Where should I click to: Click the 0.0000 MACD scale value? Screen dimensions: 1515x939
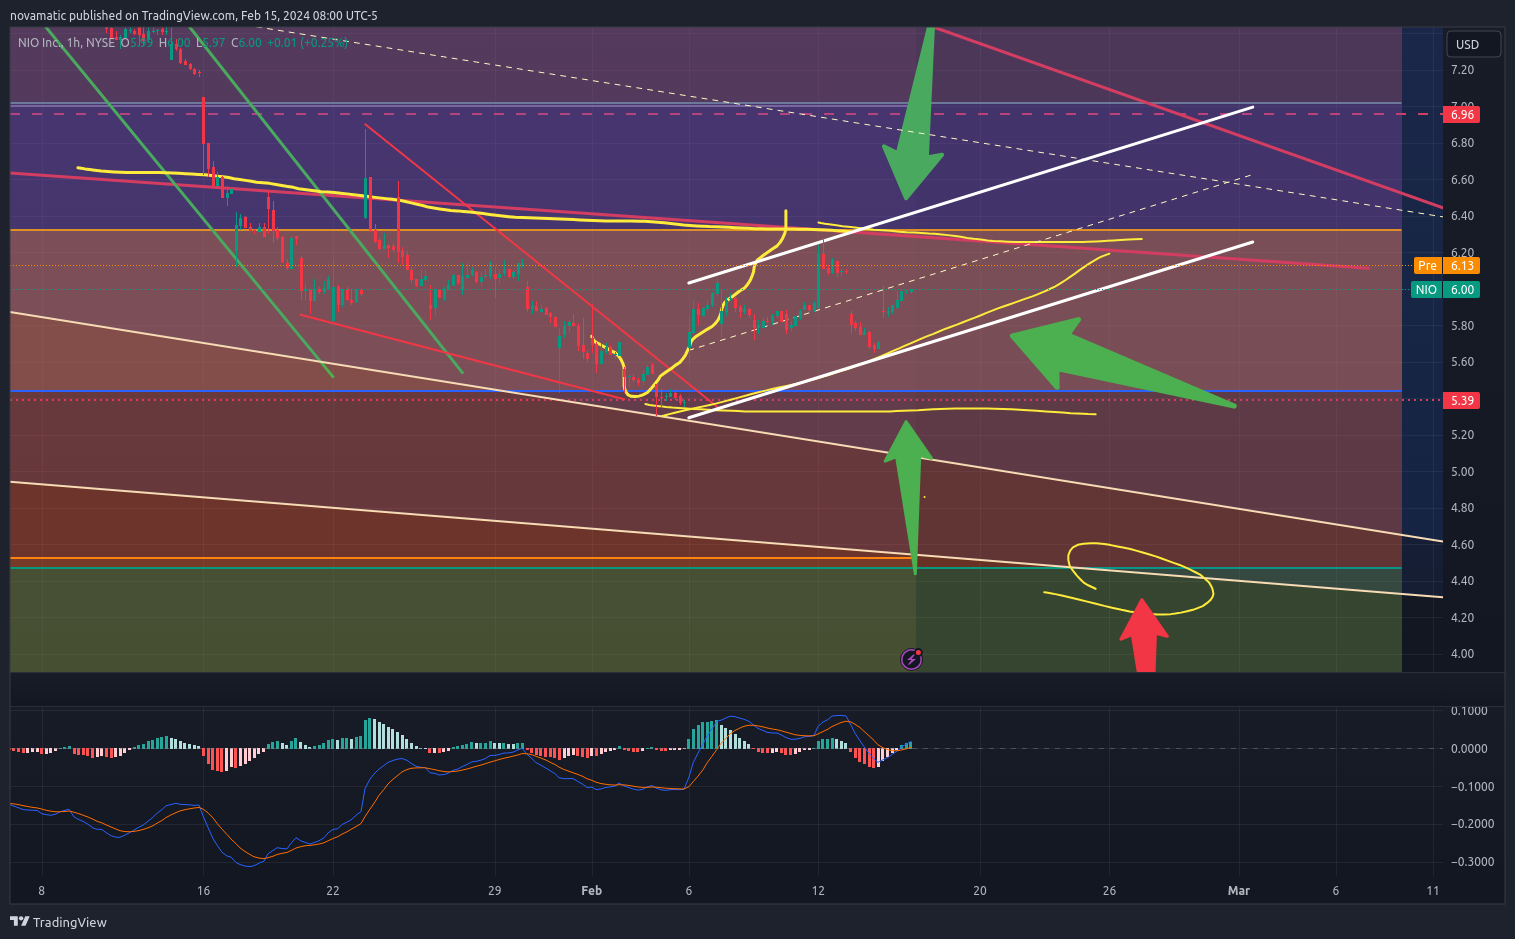click(1469, 749)
